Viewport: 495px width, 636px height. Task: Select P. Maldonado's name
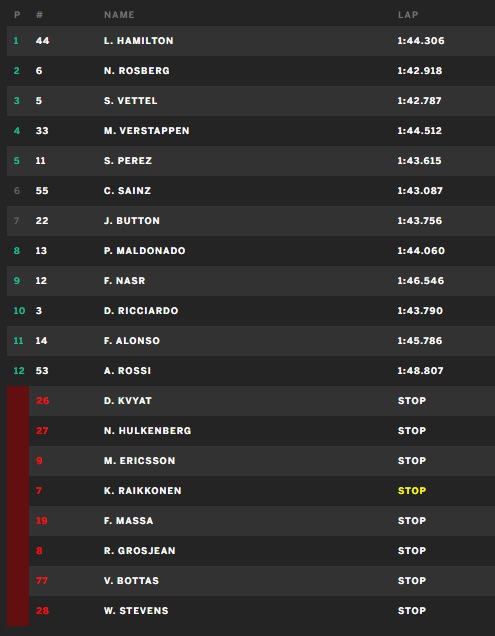tap(144, 251)
